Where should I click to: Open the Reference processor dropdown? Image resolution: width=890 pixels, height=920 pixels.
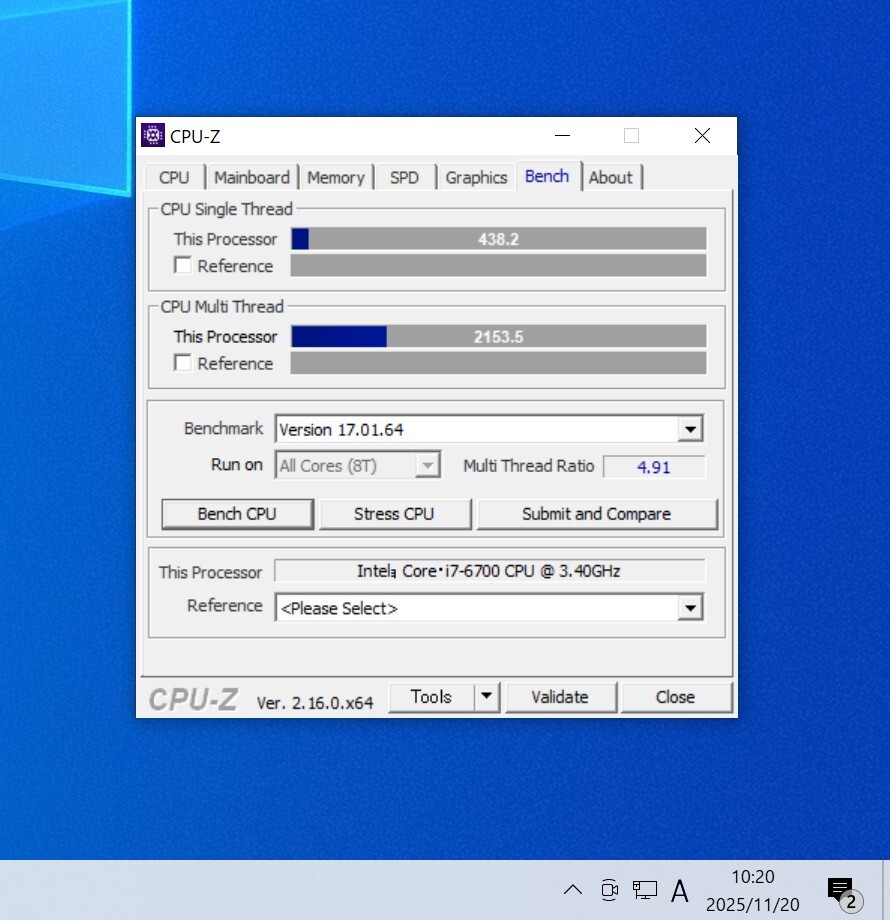690,608
